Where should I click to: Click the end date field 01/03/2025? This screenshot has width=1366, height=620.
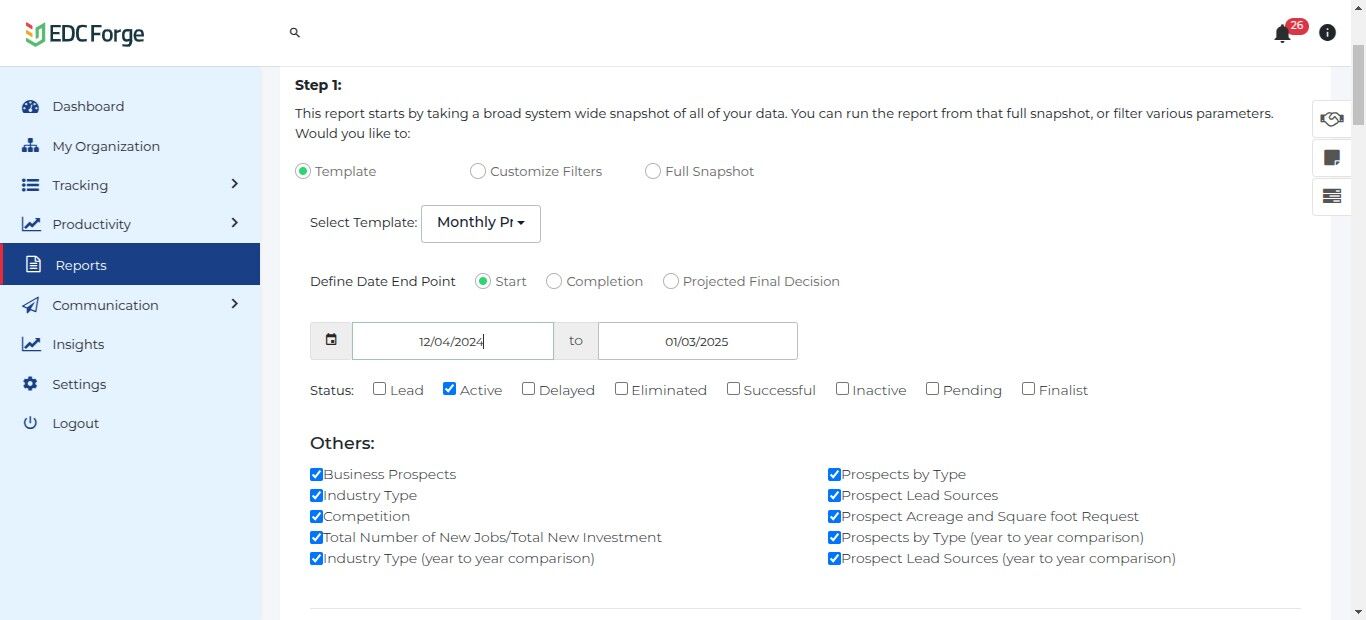(697, 341)
